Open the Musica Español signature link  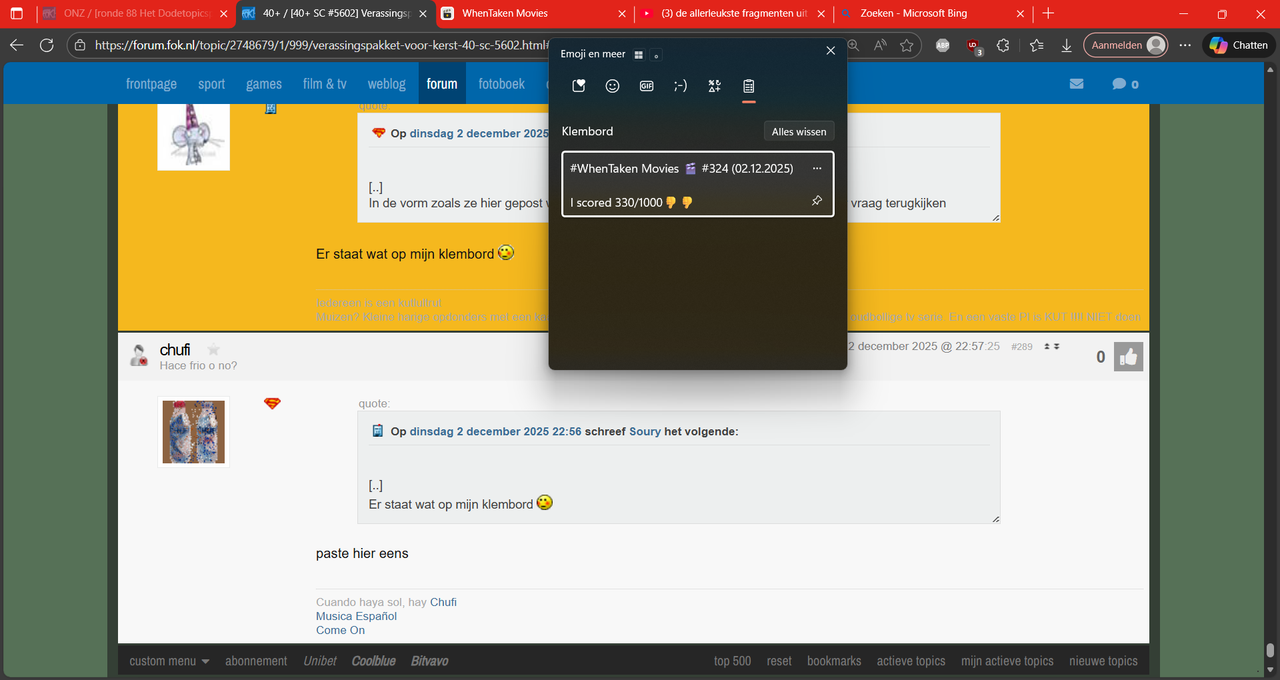click(356, 616)
